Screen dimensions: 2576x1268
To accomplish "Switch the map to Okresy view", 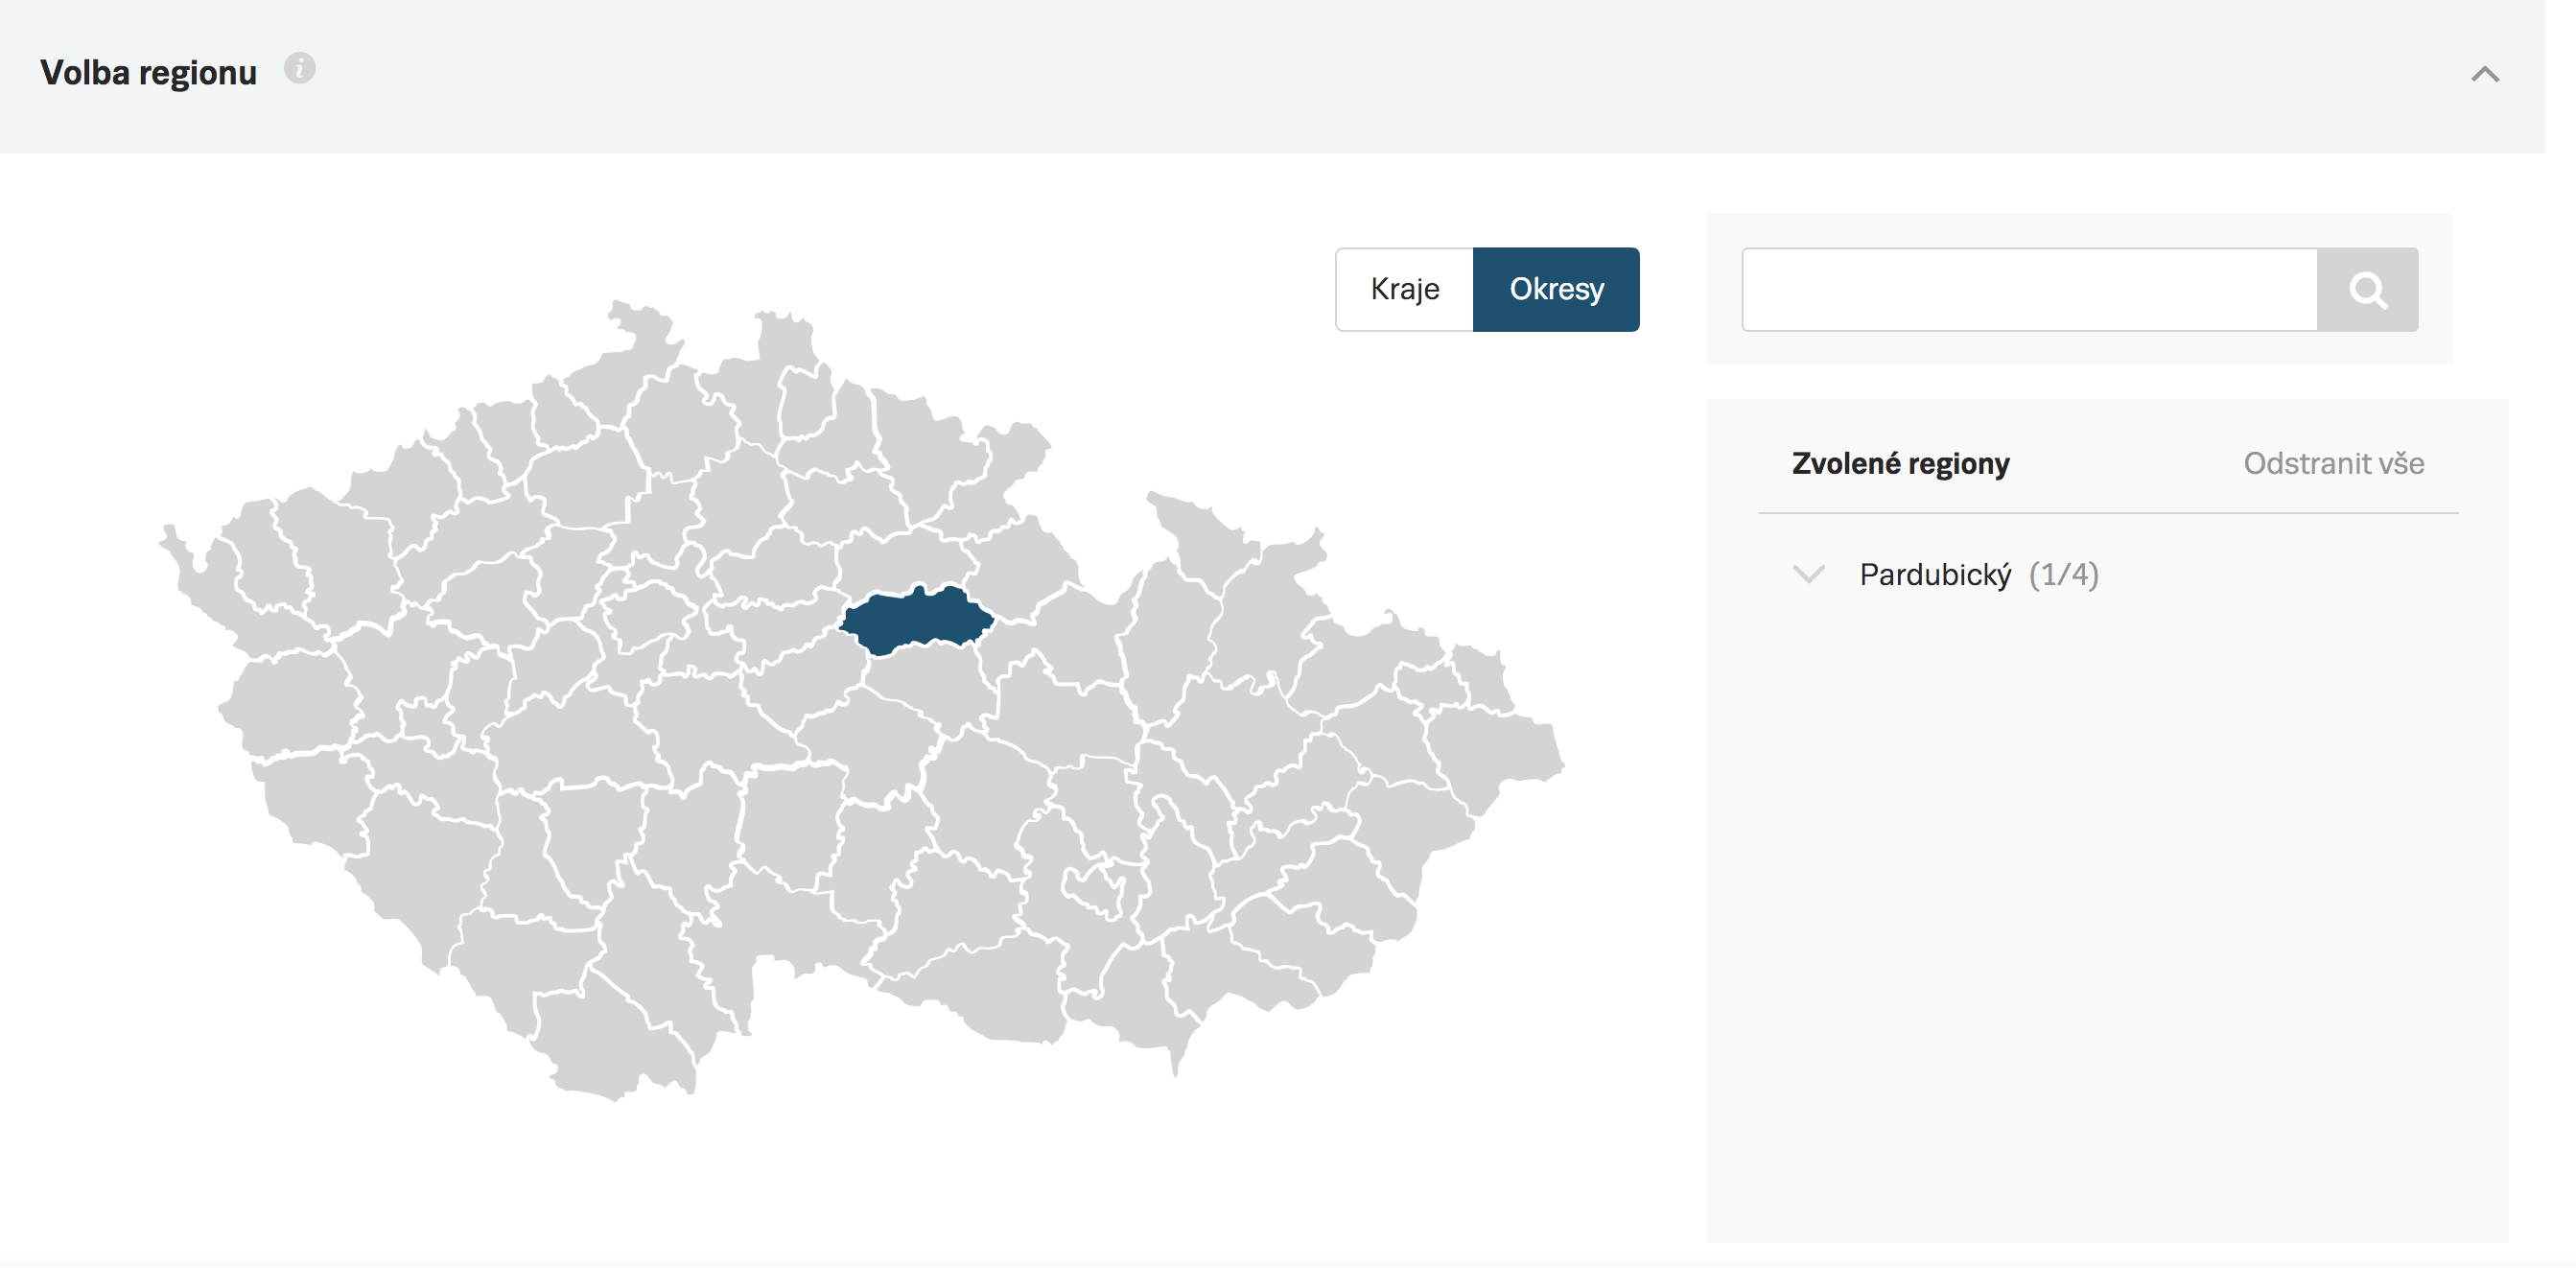I will [x=1556, y=289].
